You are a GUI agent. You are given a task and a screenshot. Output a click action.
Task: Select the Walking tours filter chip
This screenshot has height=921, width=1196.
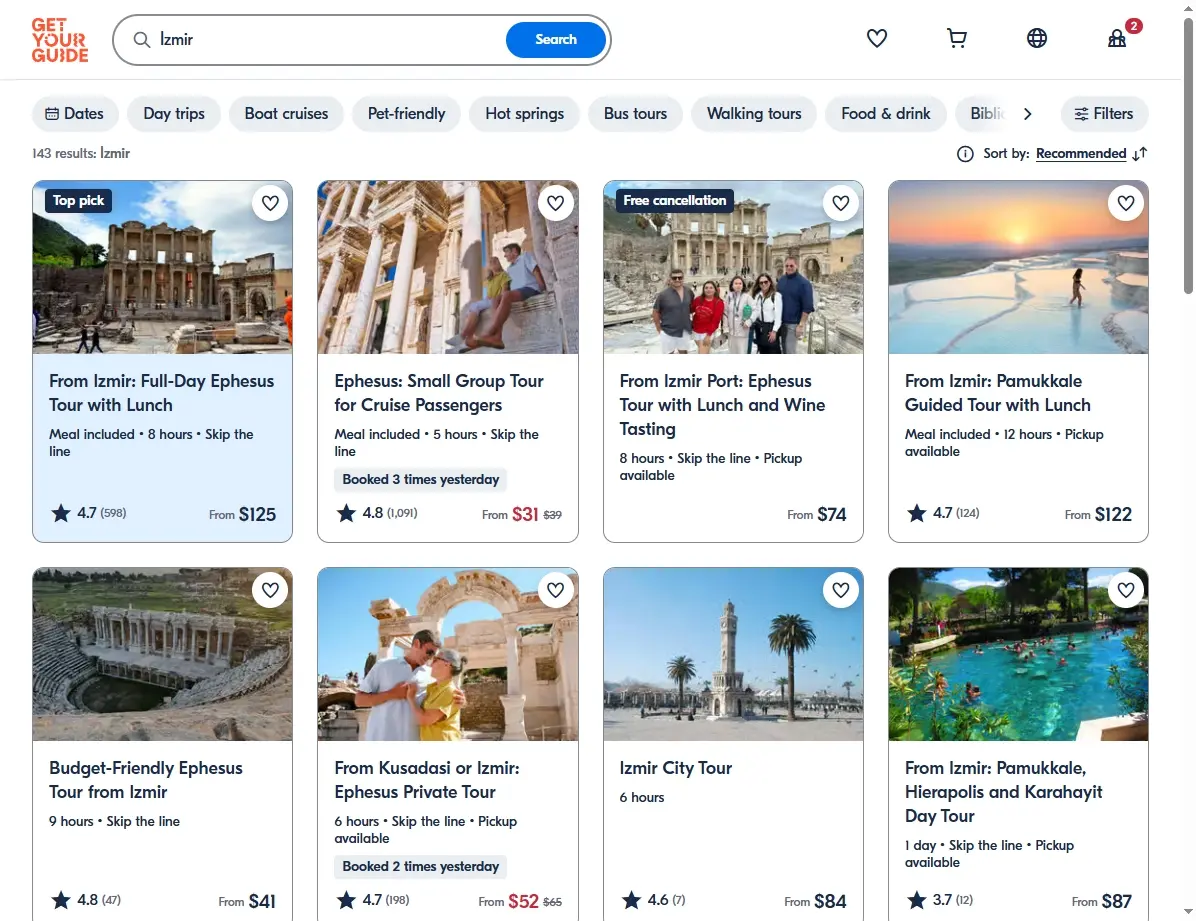pos(754,114)
